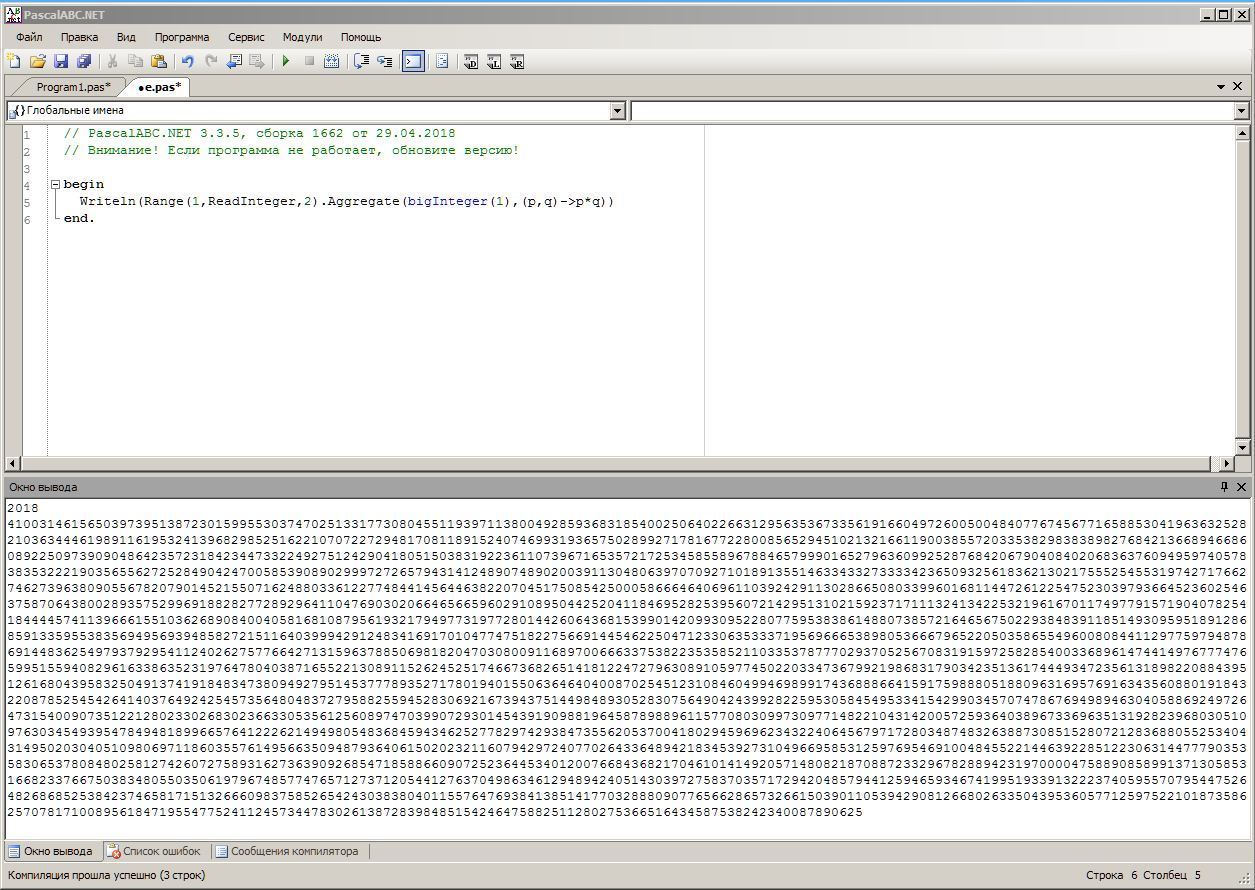Switch to the Program1.pas tab
Image resolution: width=1255 pixels, height=890 pixels.
(73, 87)
